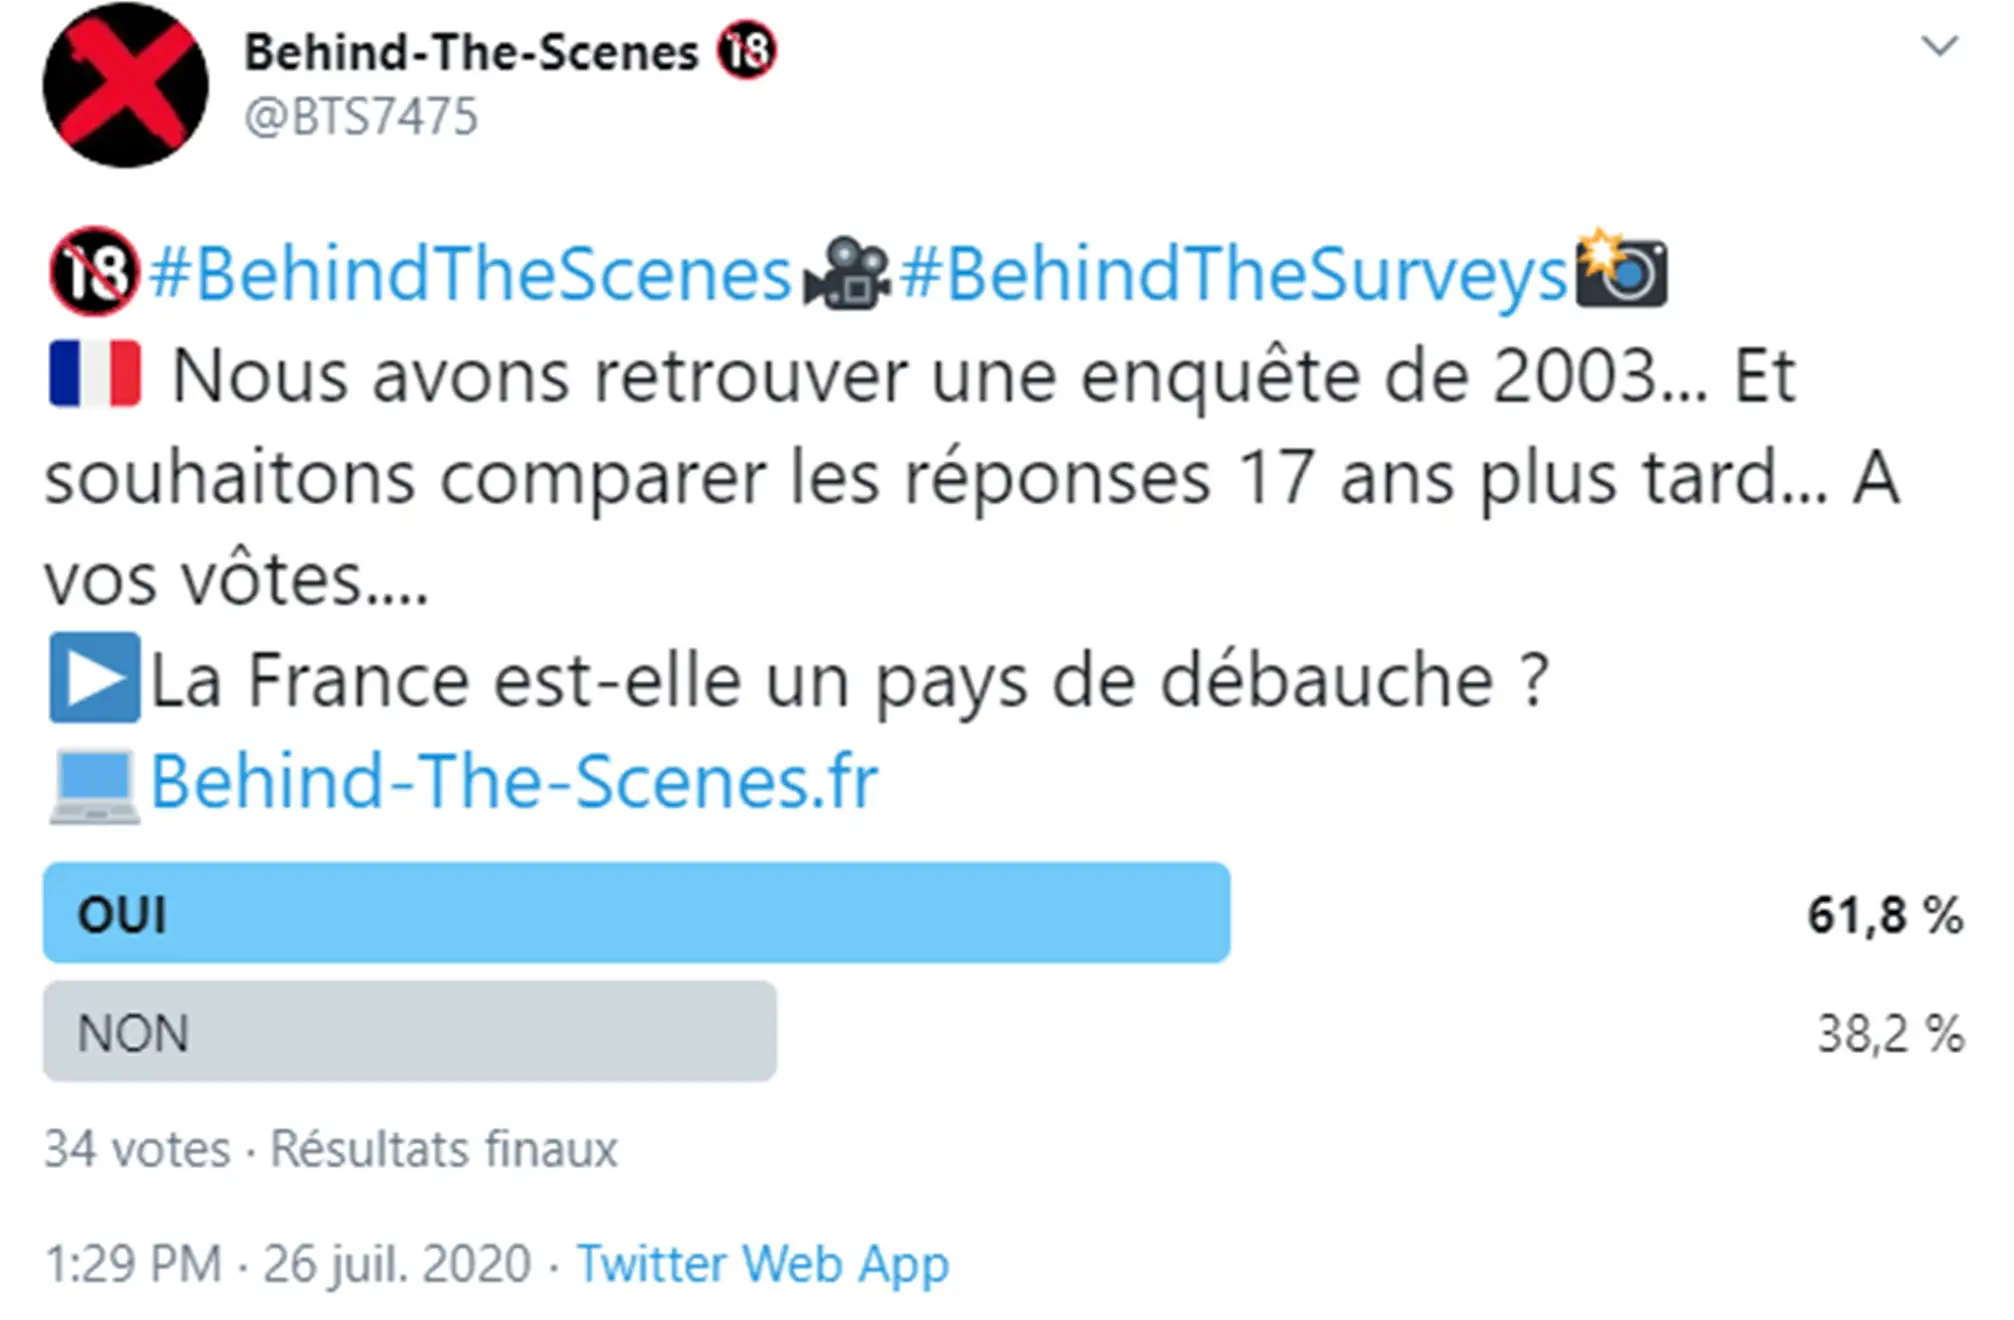The height and width of the screenshot is (1320, 2014).
Task: Open the tweet options chevron menu
Action: tap(1939, 46)
